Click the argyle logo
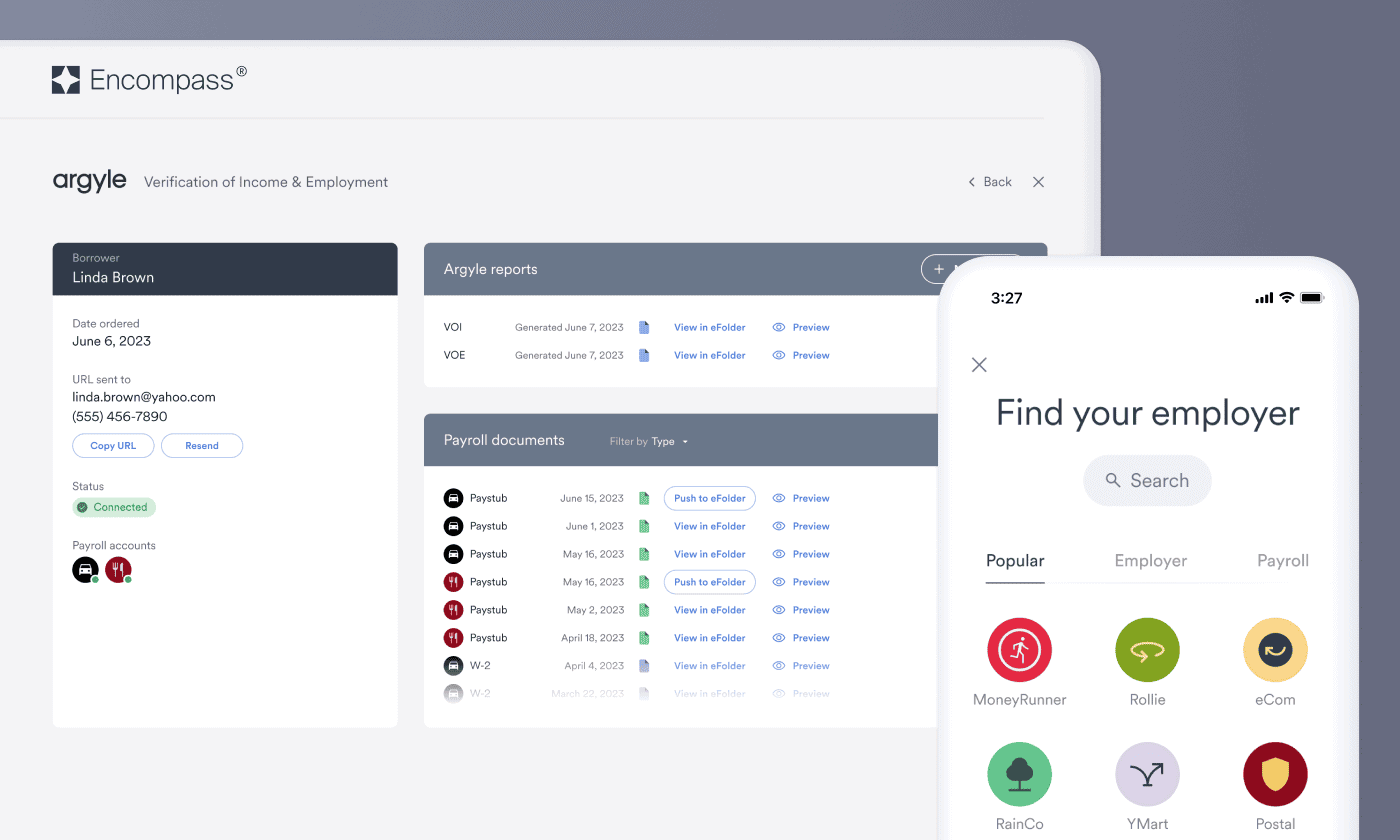Image resolution: width=1400 pixels, height=840 pixels. tap(90, 181)
